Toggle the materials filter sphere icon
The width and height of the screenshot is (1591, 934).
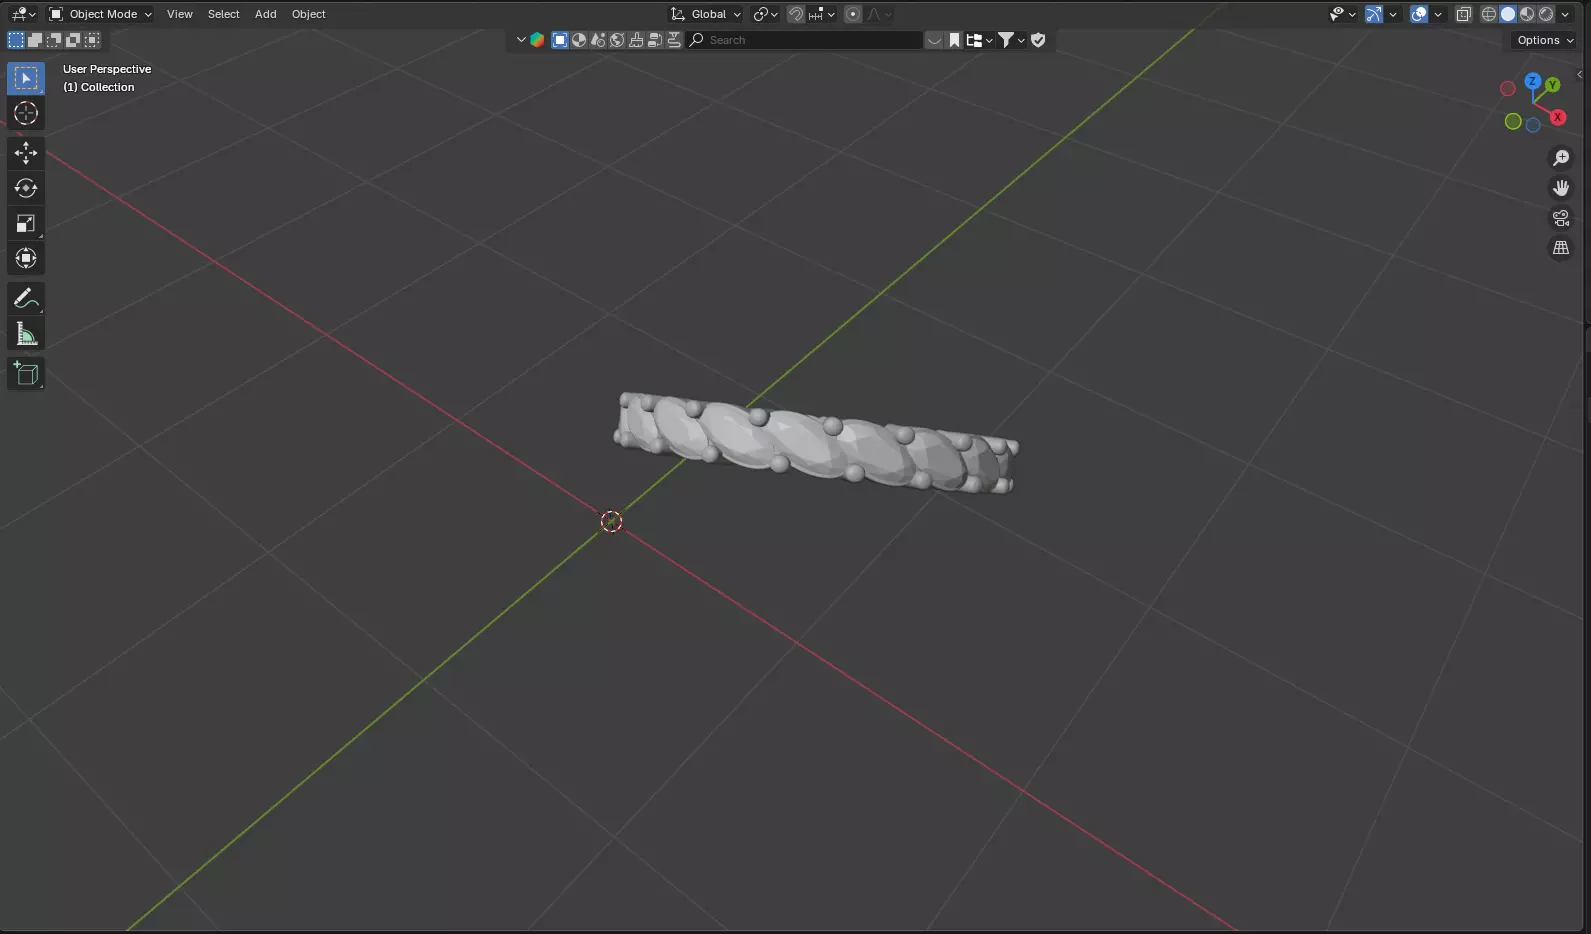579,40
